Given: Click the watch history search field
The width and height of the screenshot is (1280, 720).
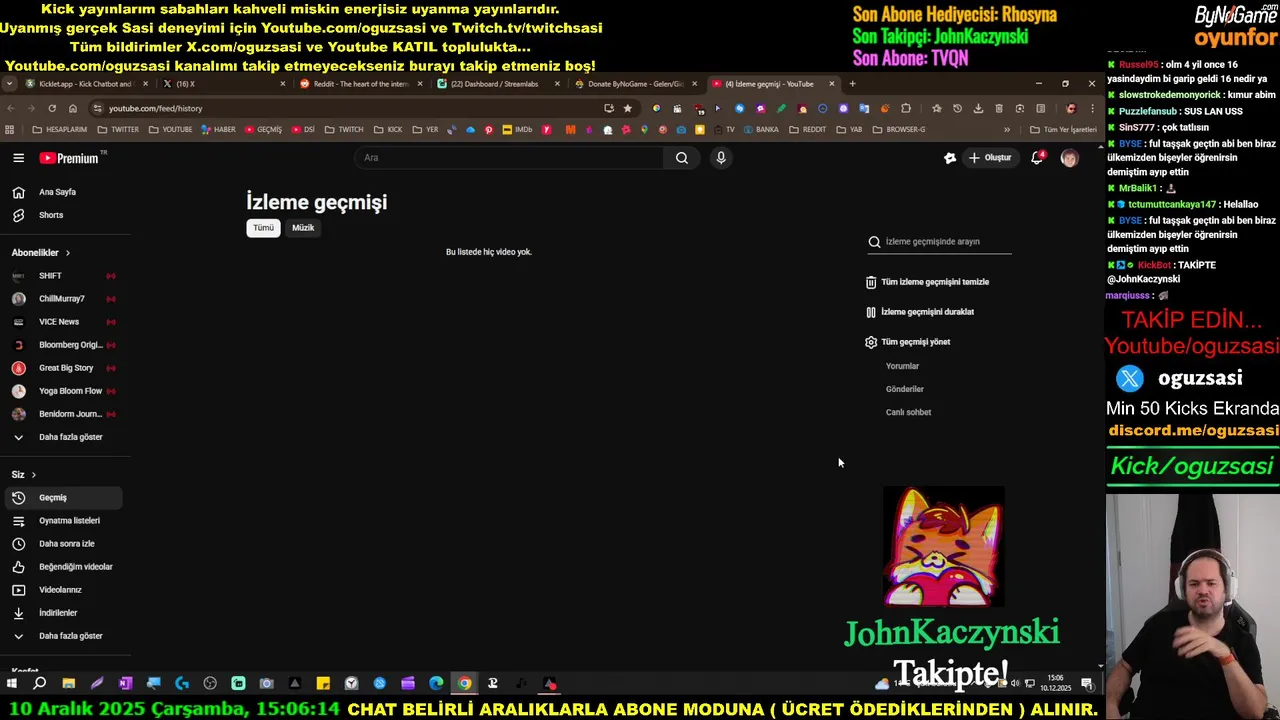Looking at the screenshot, I should [940, 242].
